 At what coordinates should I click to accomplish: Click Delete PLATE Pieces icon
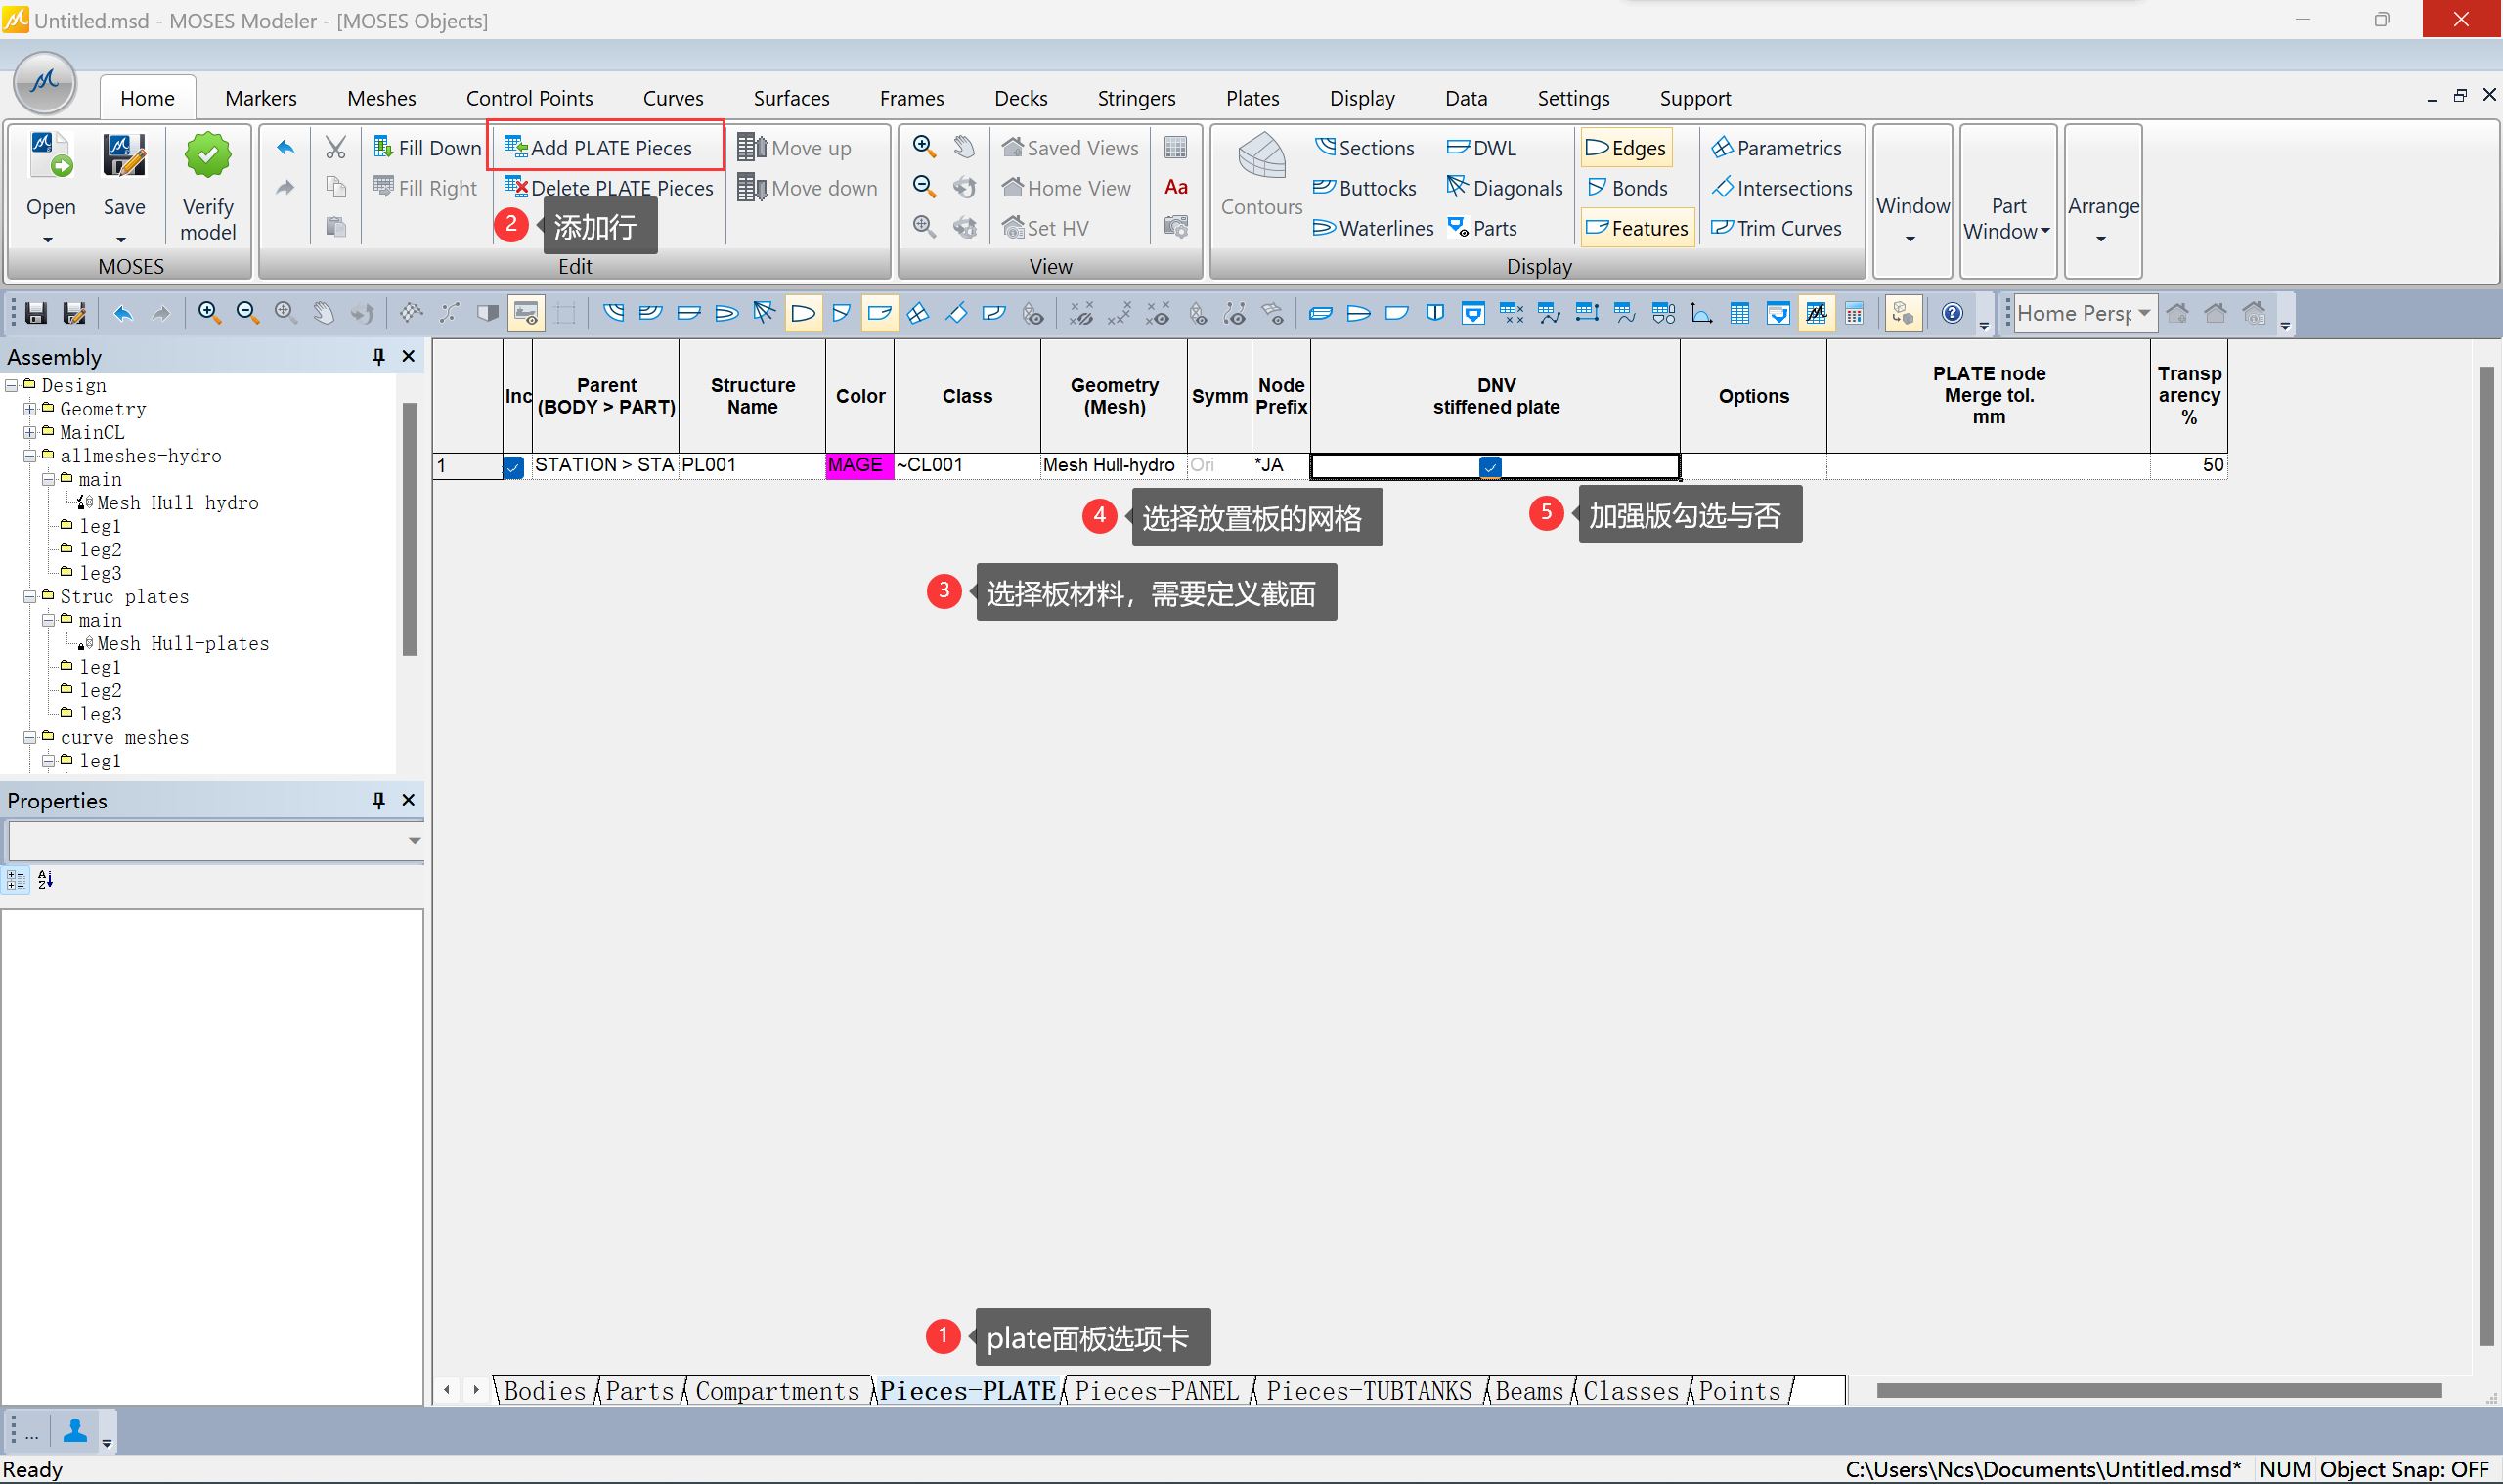tap(515, 187)
